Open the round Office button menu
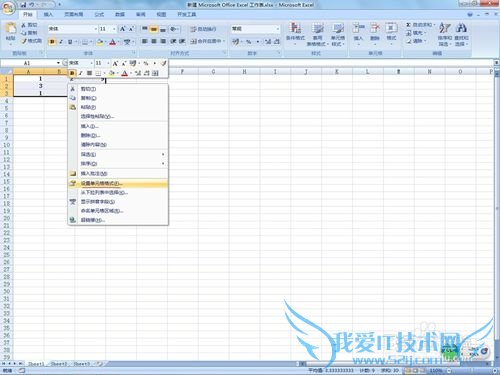 pos(9,8)
